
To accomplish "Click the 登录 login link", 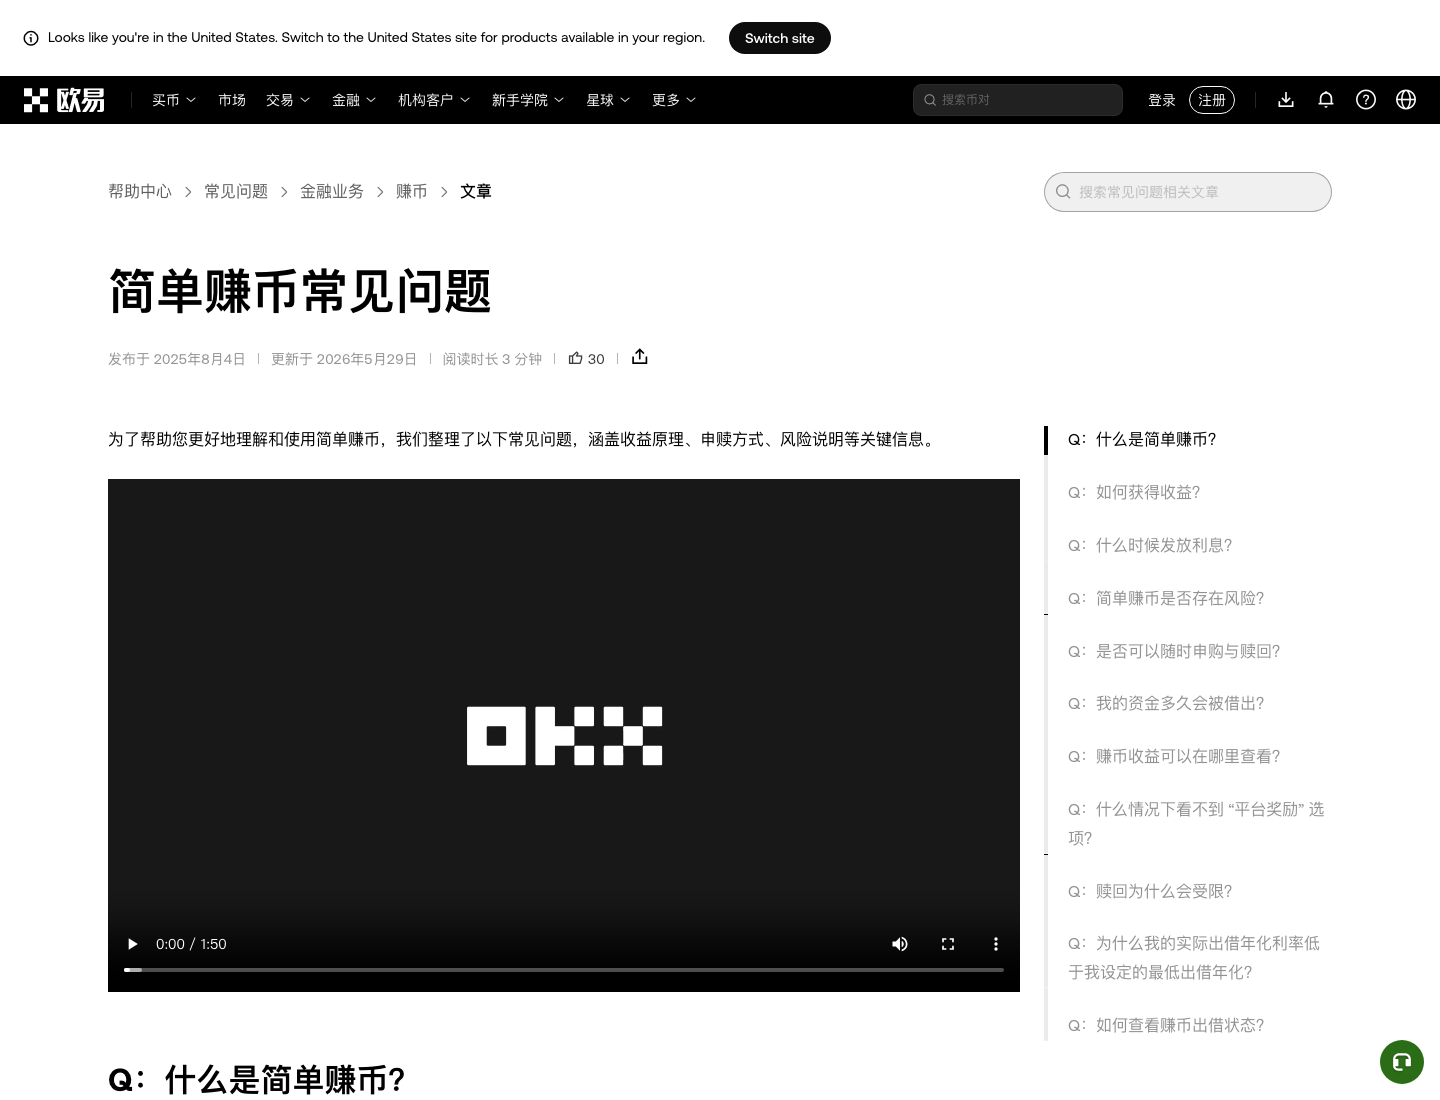I will click(x=1162, y=100).
